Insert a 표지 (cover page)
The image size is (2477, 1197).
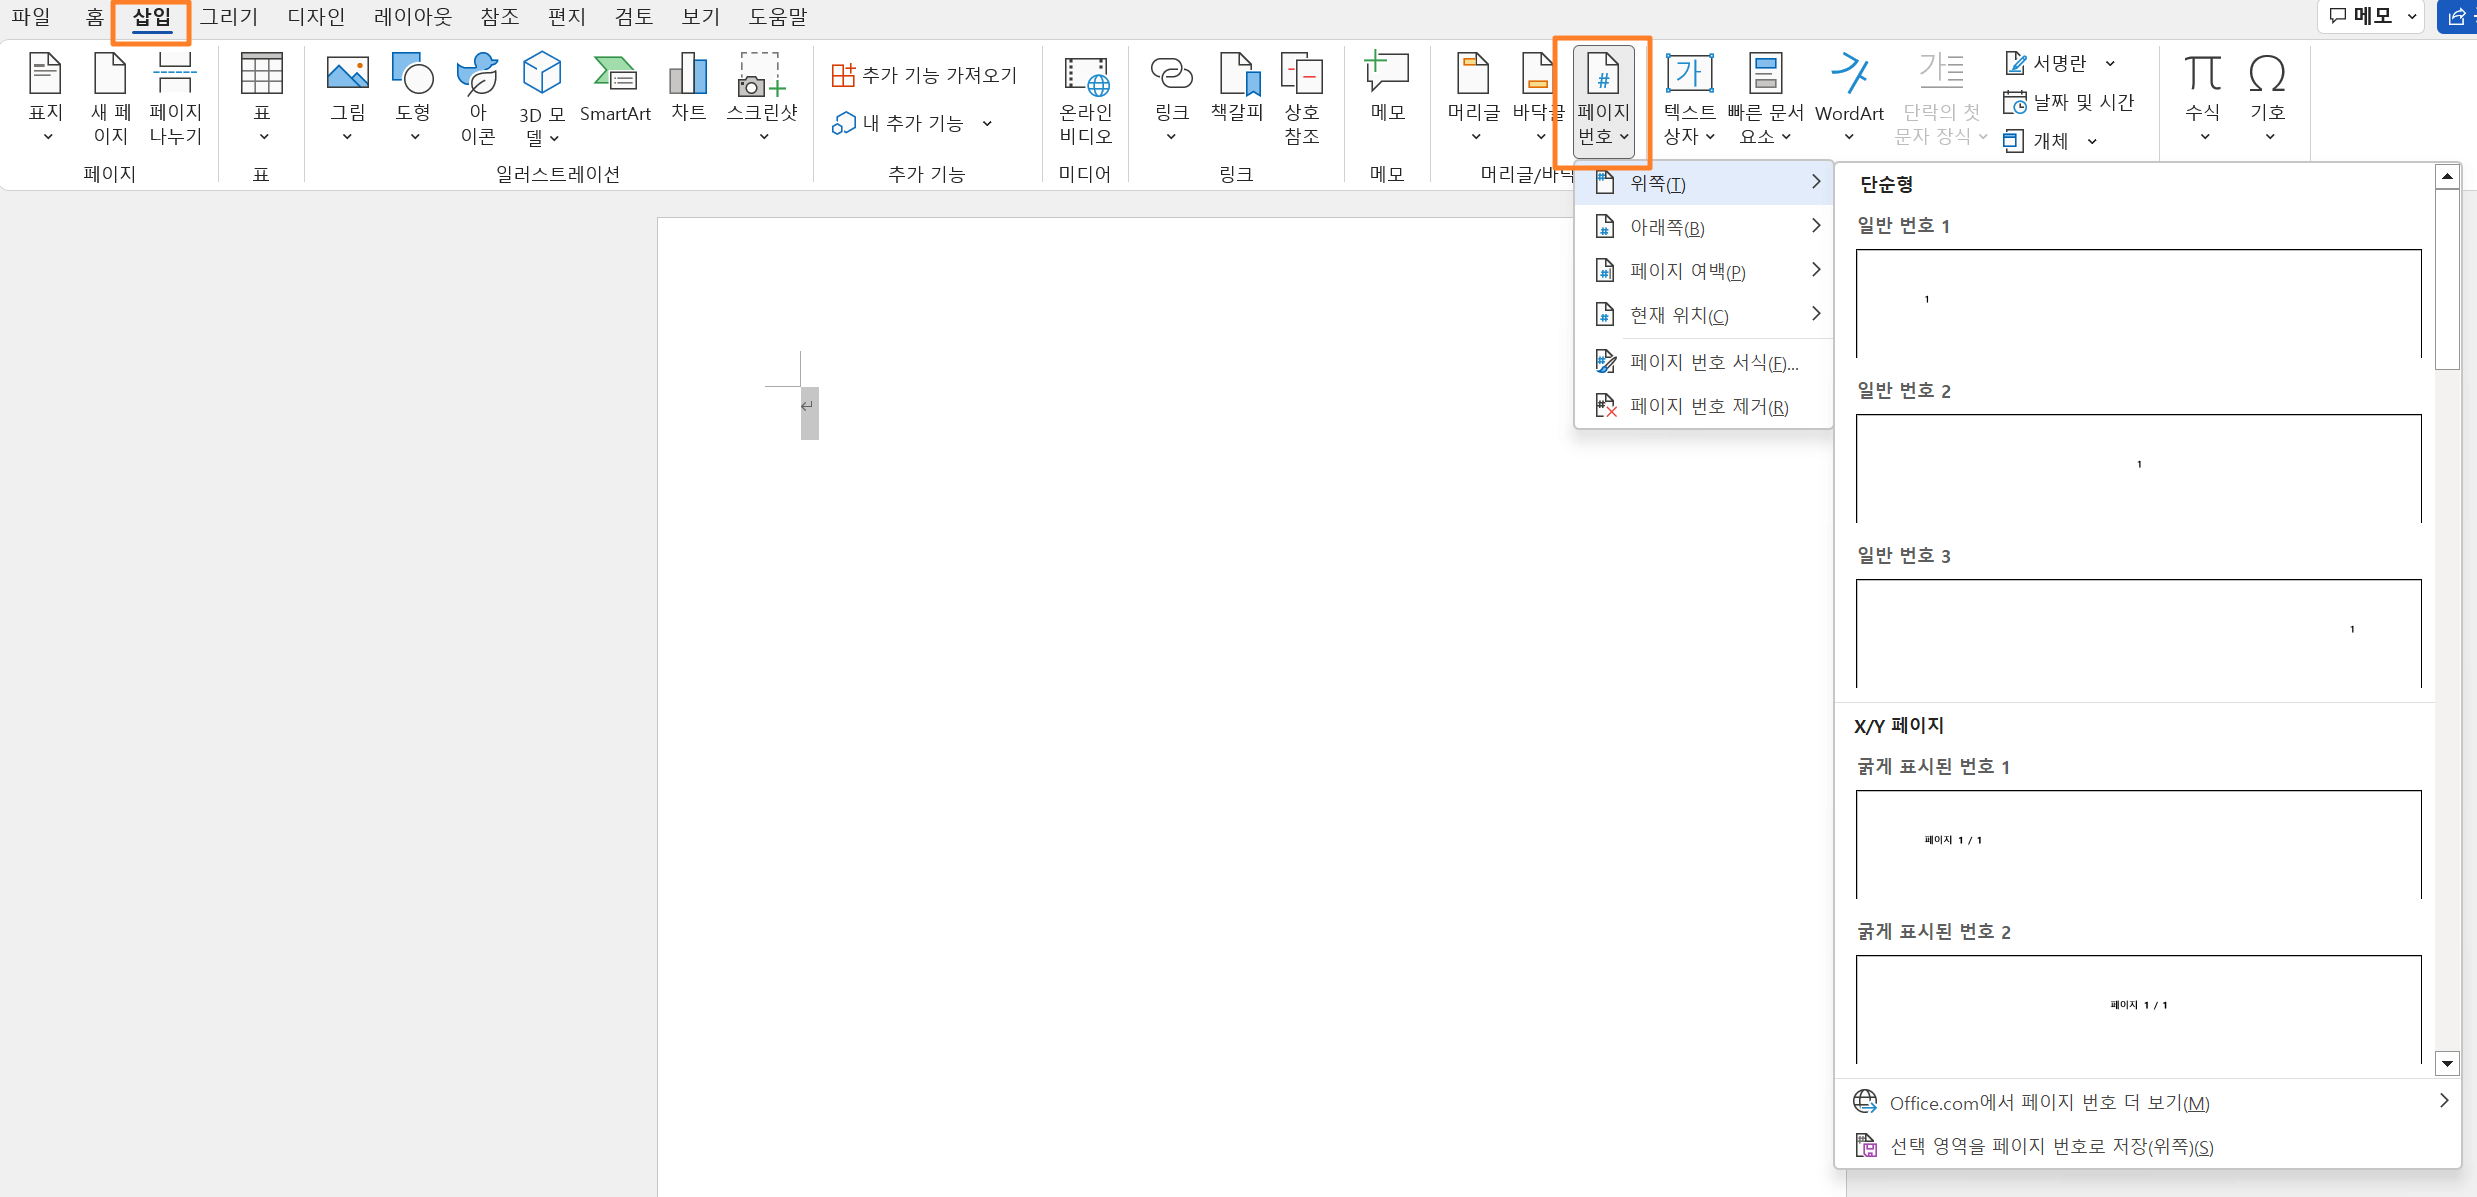pos(44,97)
